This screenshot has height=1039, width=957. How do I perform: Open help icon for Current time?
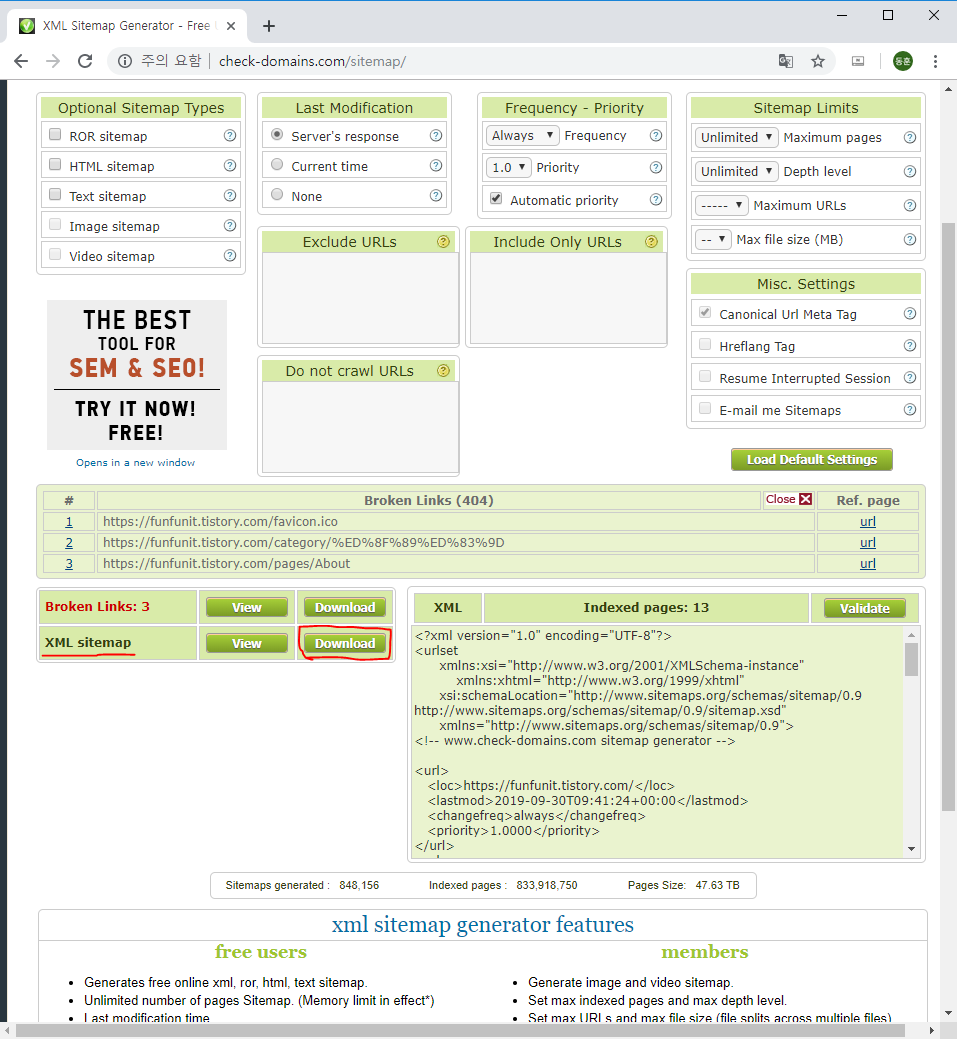point(436,165)
